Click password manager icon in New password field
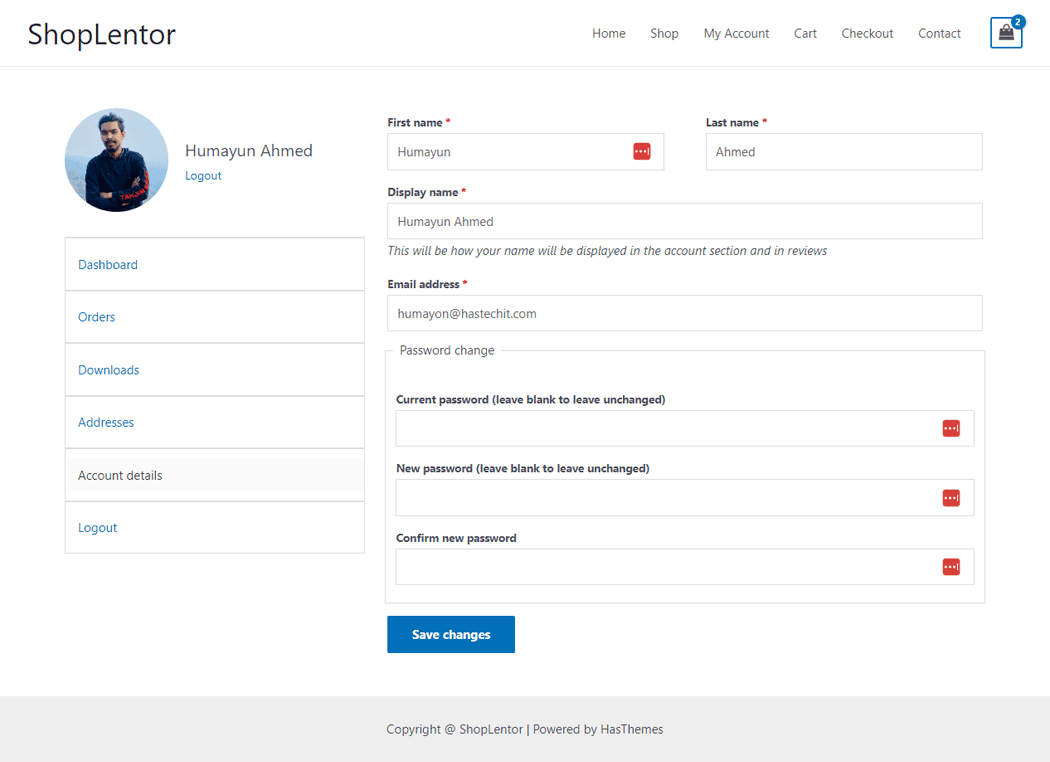This screenshot has height=762, width=1050. 951,498
